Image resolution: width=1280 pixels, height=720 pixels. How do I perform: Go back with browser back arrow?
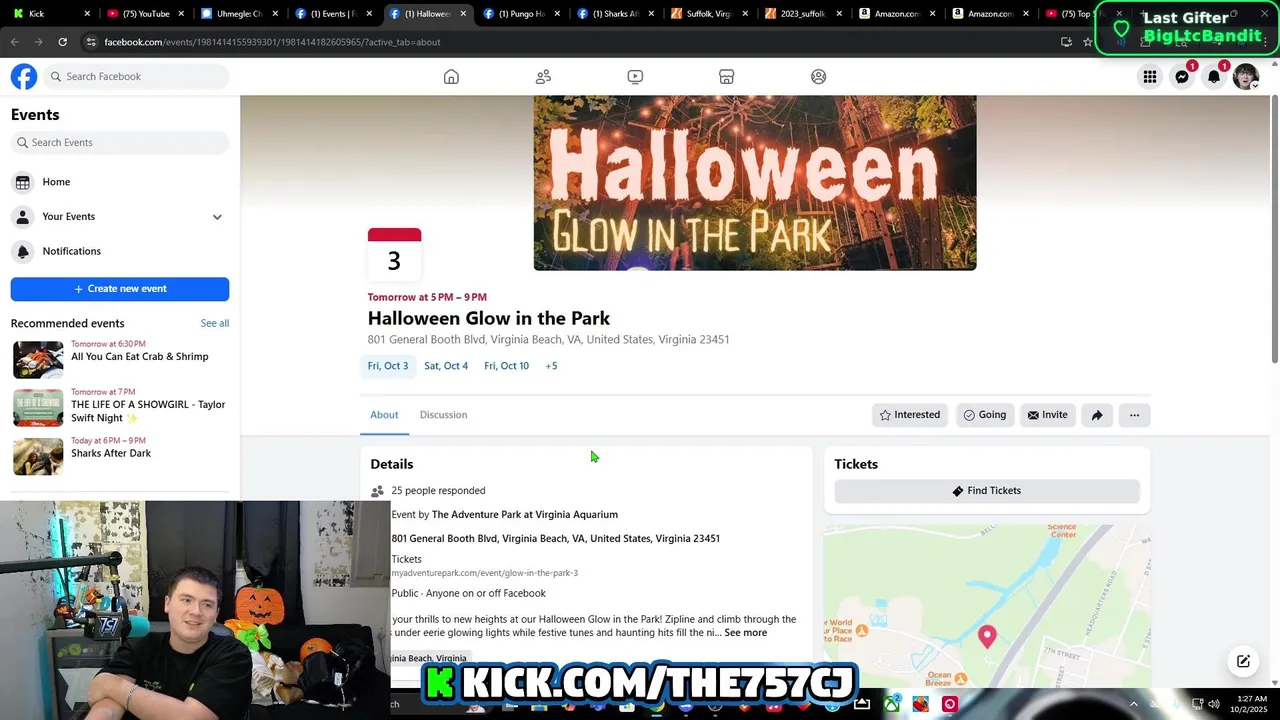pyautogui.click(x=14, y=42)
